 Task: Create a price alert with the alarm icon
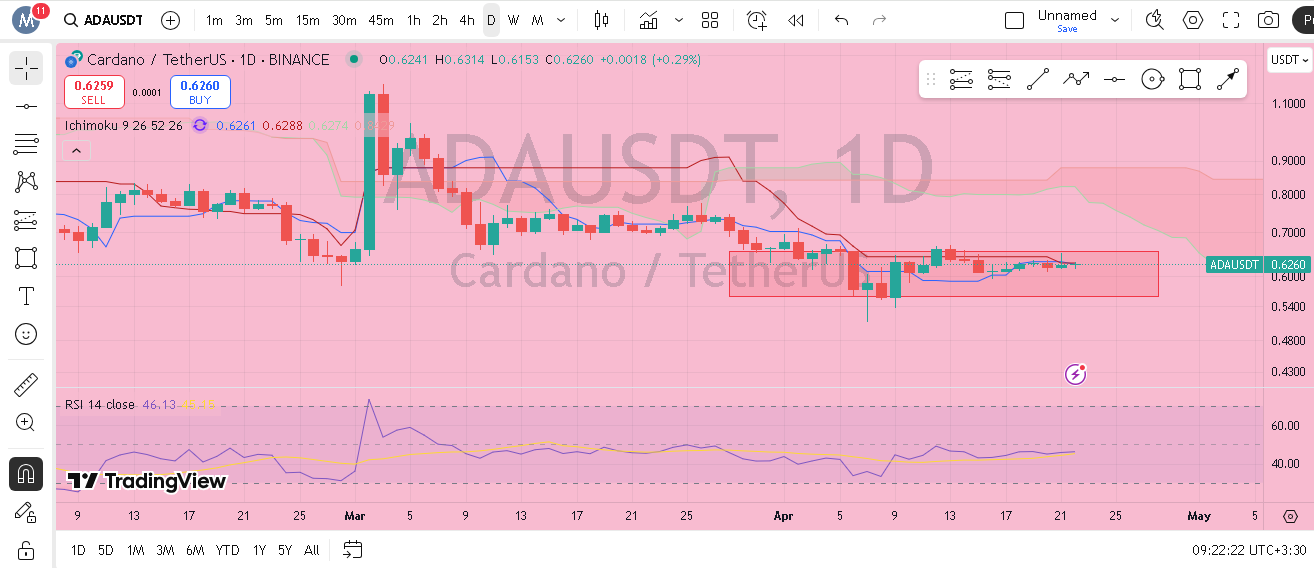(x=757, y=20)
